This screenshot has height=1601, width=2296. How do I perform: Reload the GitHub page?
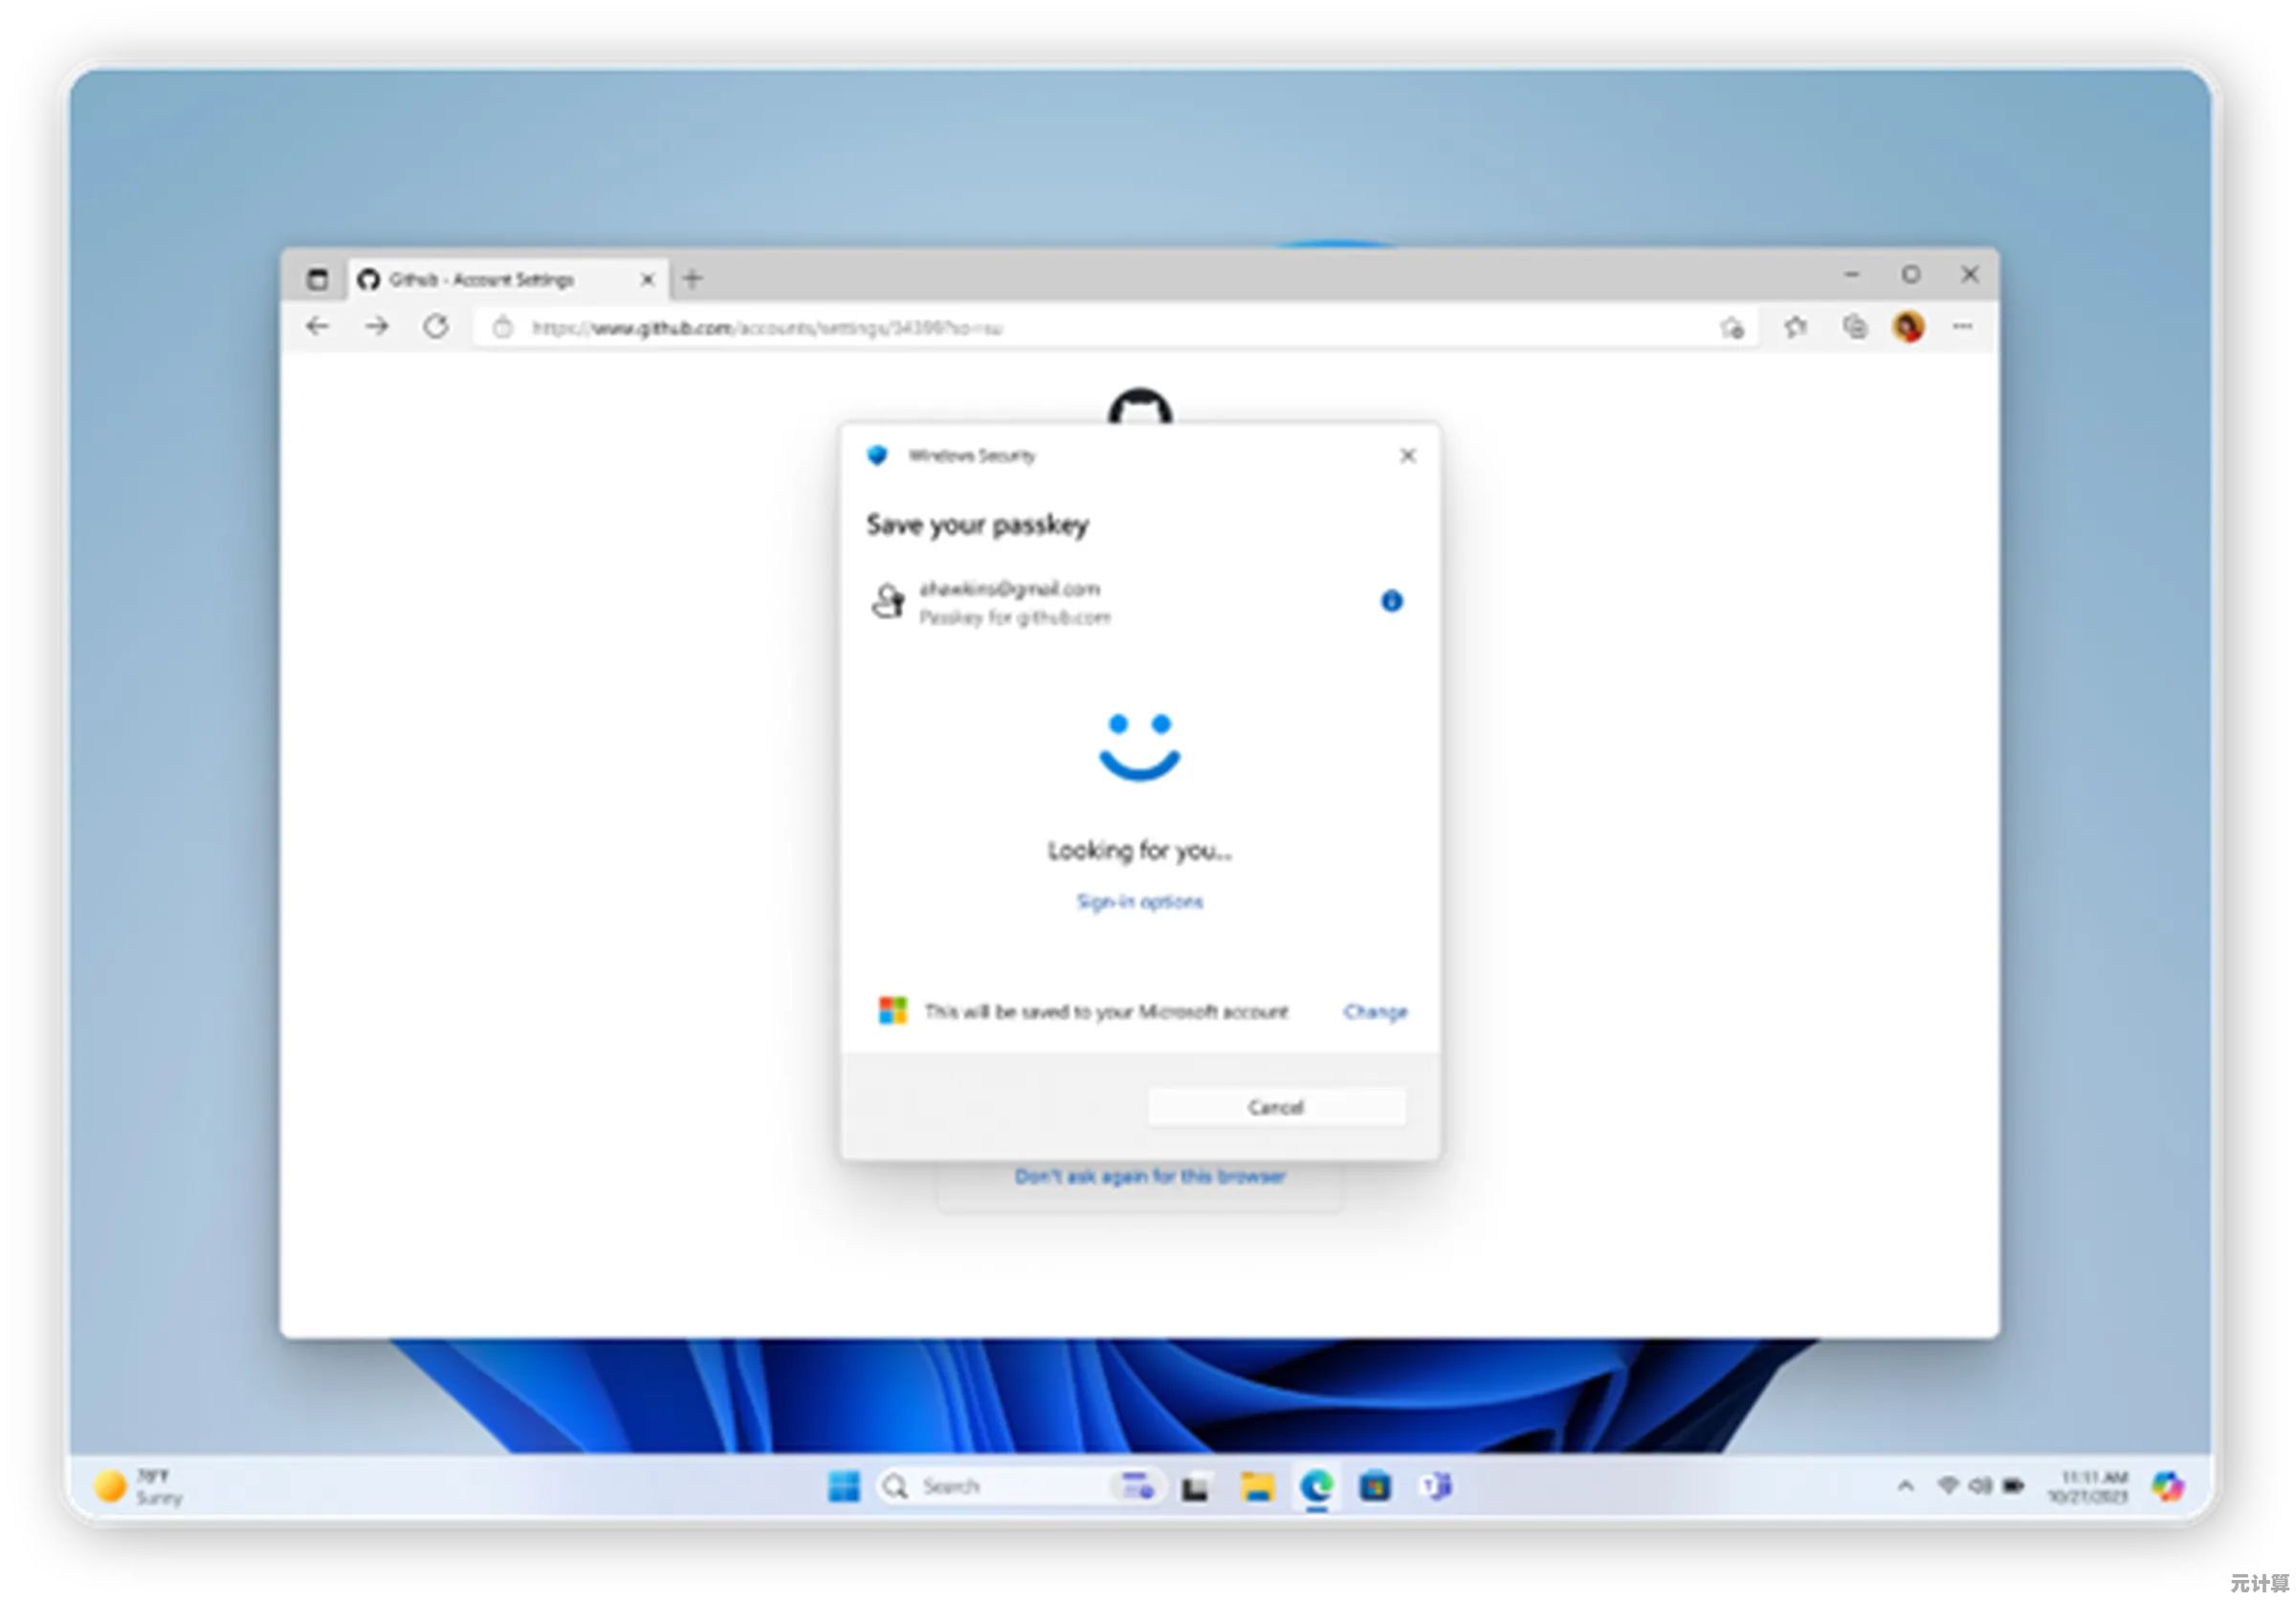(436, 327)
